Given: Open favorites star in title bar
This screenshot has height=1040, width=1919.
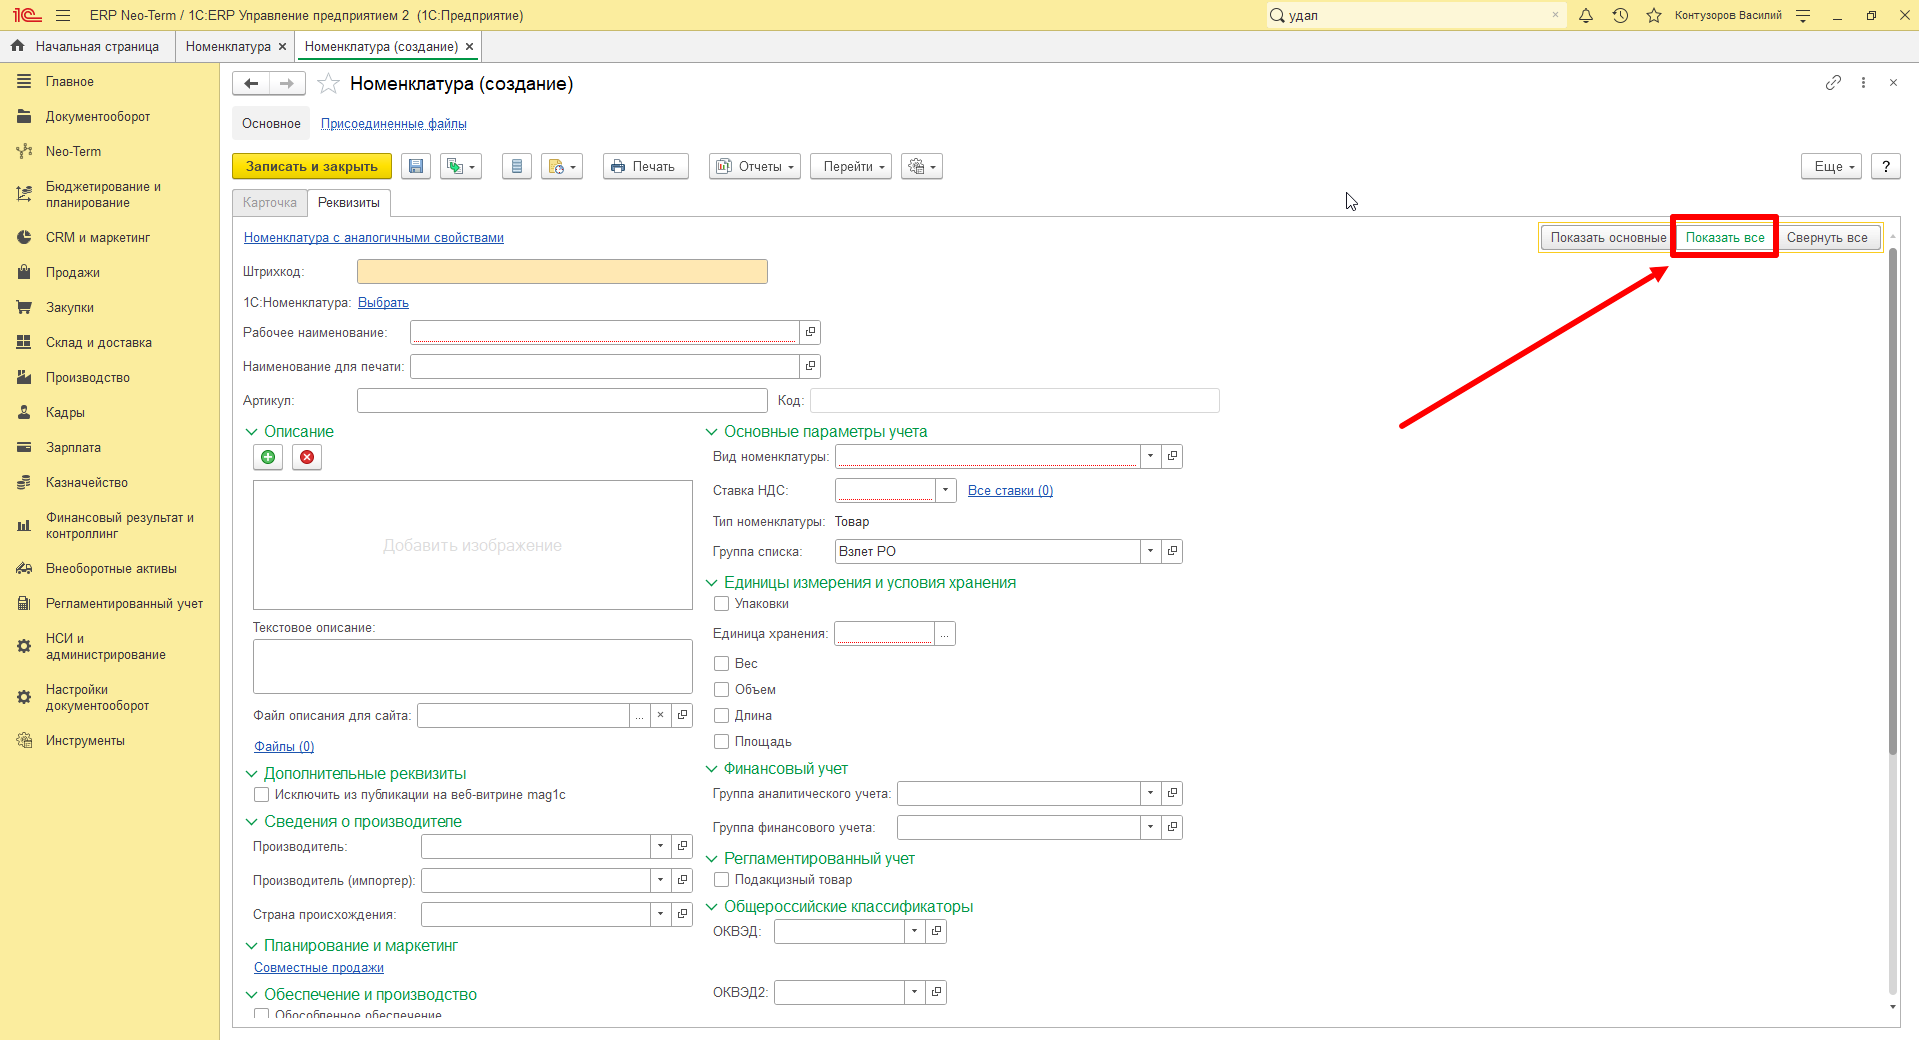Looking at the screenshot, I should (x=1654, y=15).
